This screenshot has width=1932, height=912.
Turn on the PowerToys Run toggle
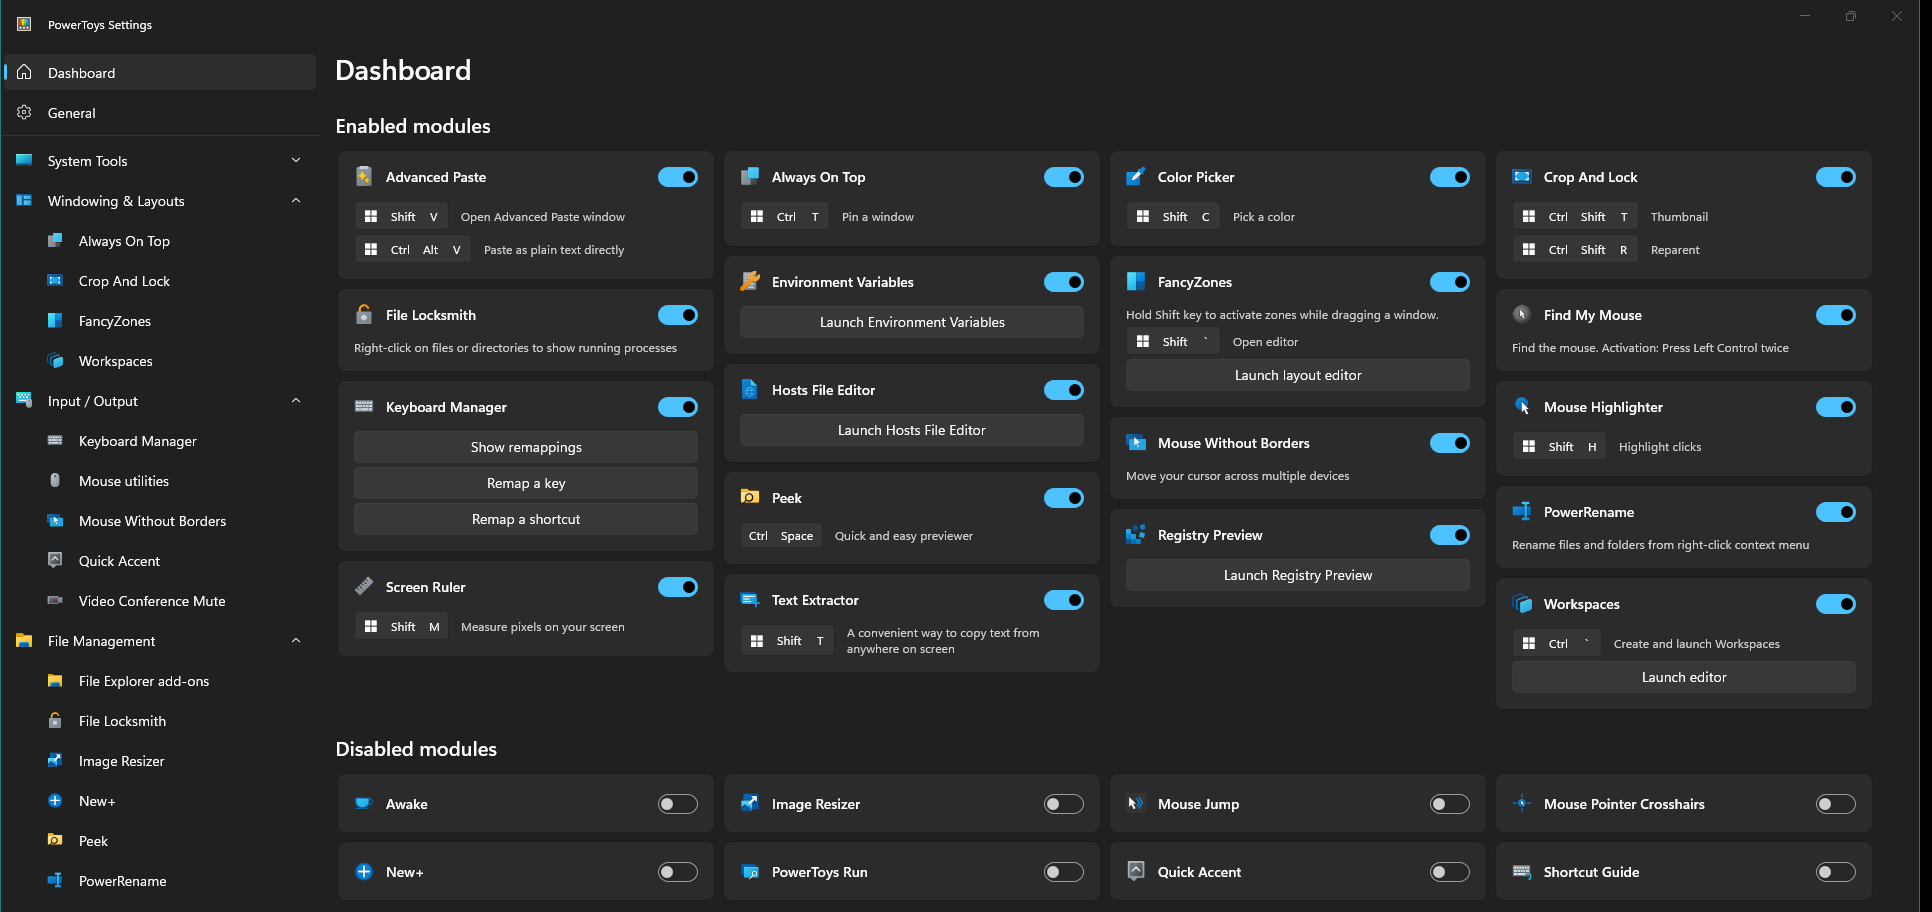[1063, 872]
